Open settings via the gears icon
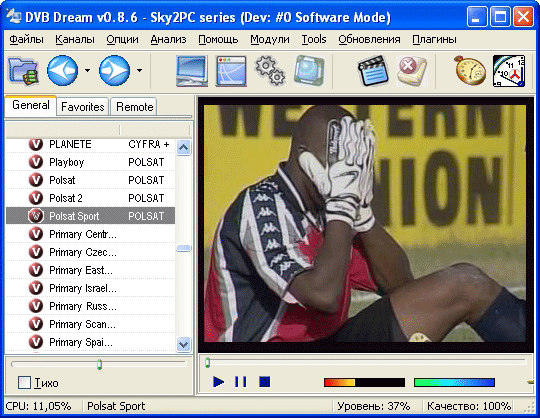Viewport: 540px width, 418px height. click(270, 71)
